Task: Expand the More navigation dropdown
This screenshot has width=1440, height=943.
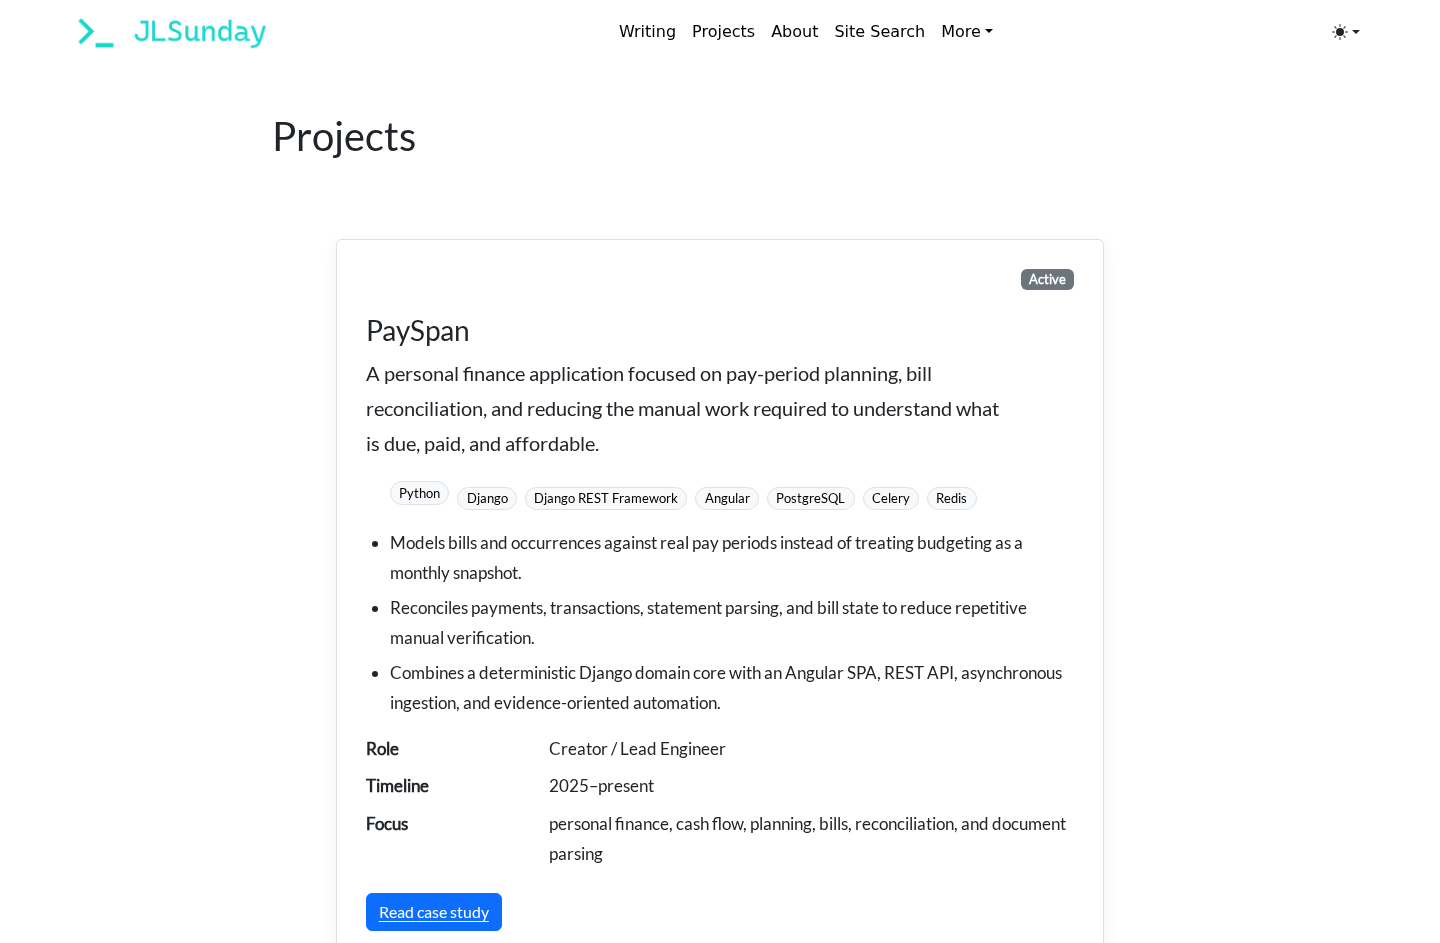Action: coord(967,32)
